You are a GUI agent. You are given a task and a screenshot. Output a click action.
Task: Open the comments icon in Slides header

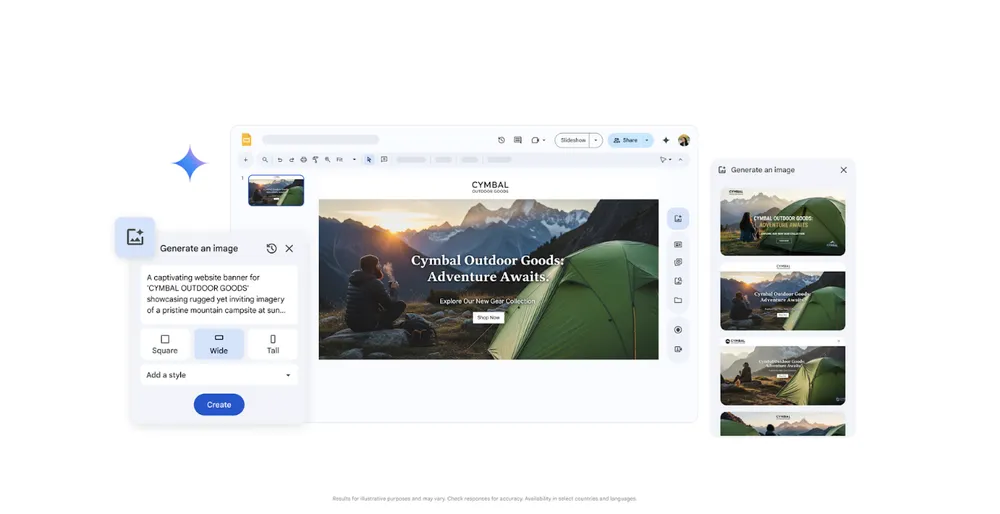[518, 140]
